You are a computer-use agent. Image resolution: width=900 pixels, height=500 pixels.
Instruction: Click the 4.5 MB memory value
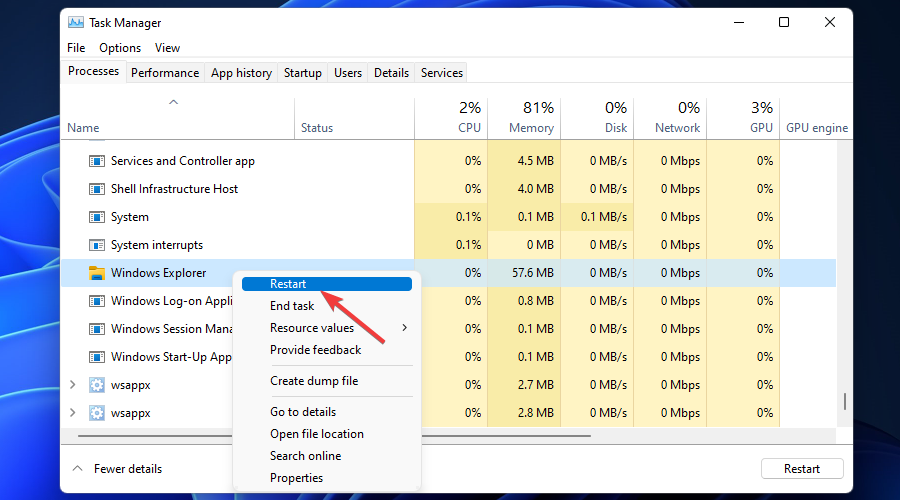pos(536,161)
